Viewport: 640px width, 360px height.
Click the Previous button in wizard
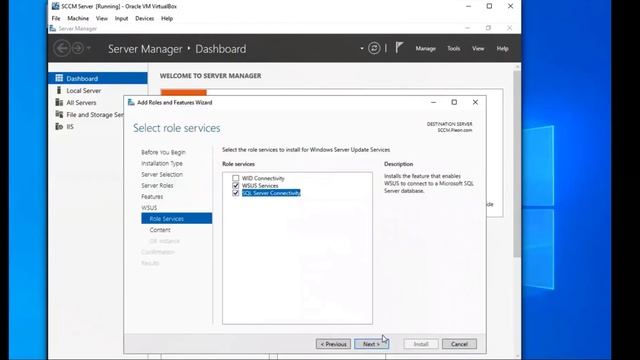(333, 344)
